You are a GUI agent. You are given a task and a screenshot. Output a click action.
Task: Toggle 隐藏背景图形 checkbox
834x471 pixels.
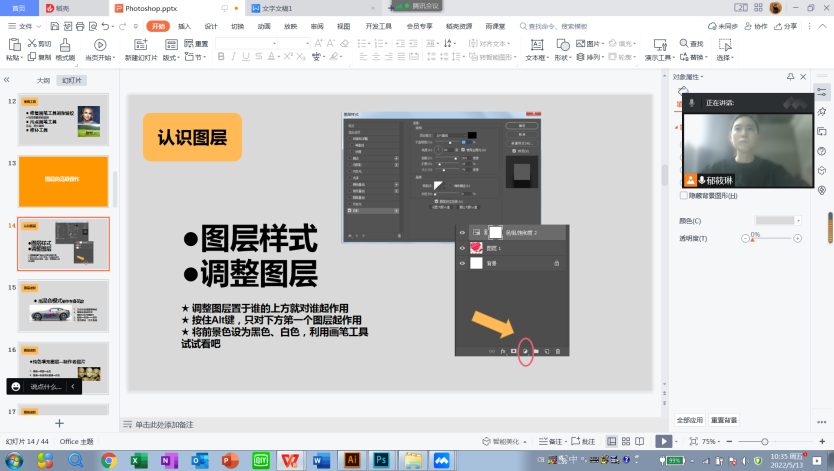[x=682, y=195]
